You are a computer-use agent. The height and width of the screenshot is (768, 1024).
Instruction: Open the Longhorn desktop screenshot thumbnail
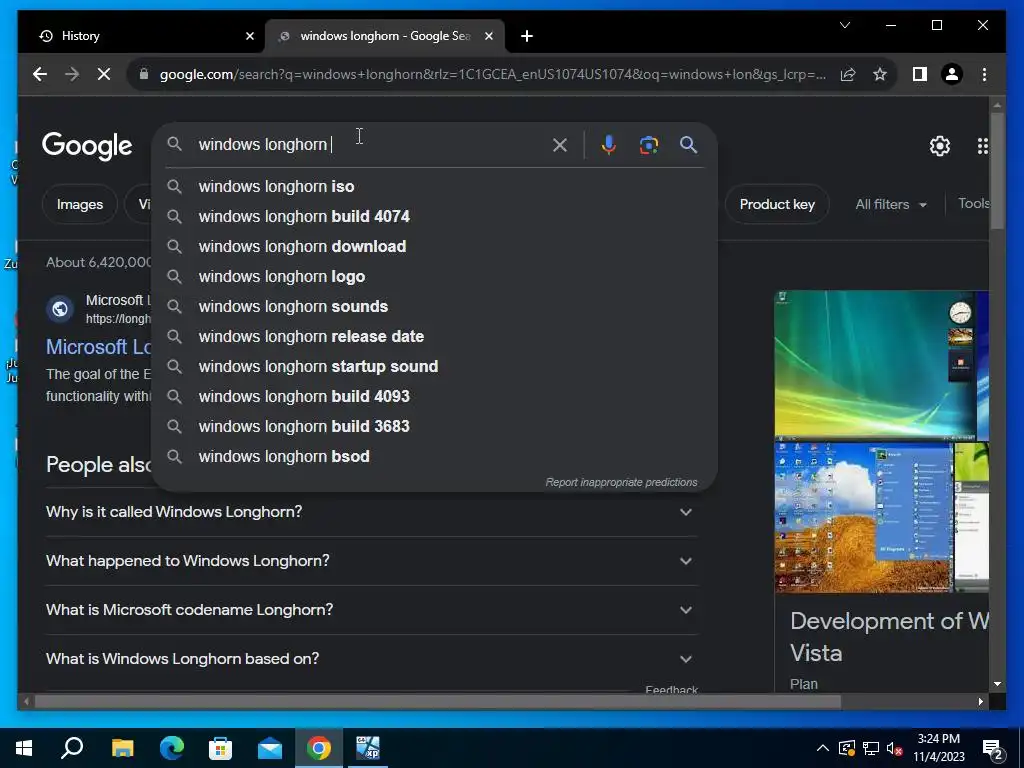pos(863,517)
